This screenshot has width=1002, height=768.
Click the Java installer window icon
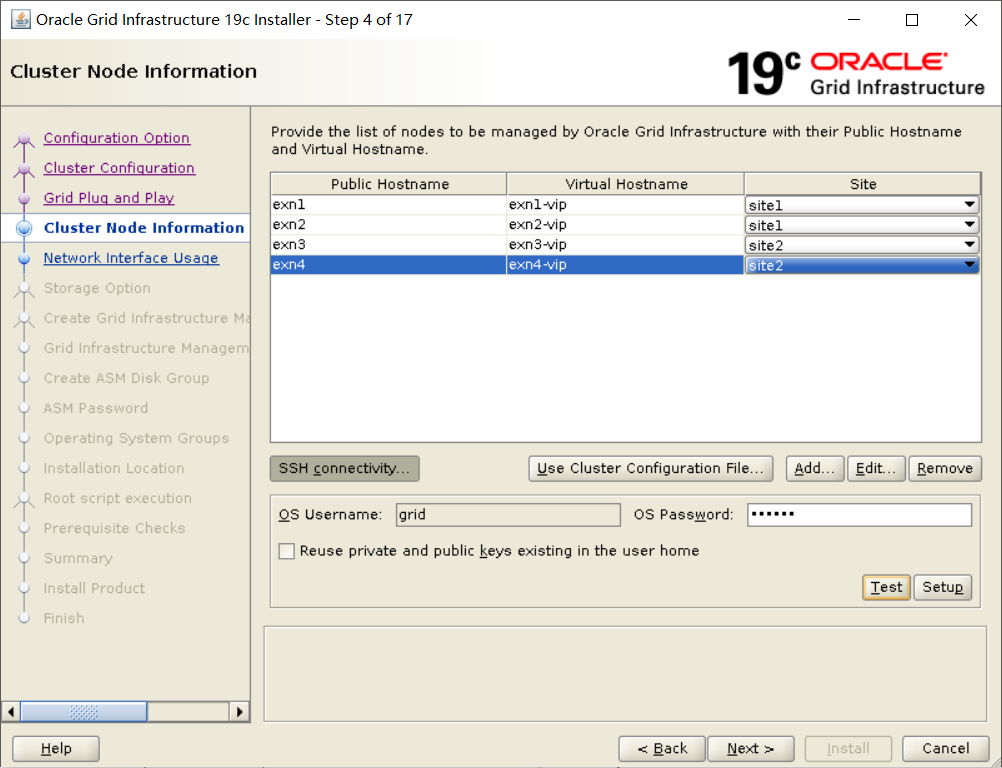(20, 20)
